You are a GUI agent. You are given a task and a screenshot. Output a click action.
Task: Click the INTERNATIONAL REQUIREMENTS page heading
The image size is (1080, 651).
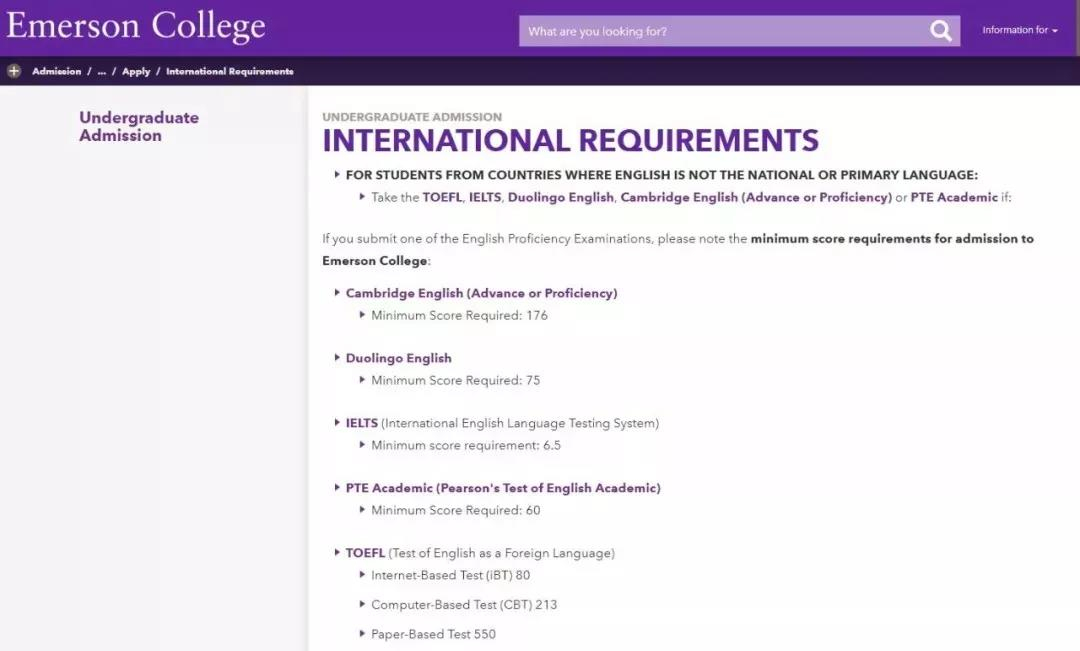pyautogui.click(x=570, y=141)
